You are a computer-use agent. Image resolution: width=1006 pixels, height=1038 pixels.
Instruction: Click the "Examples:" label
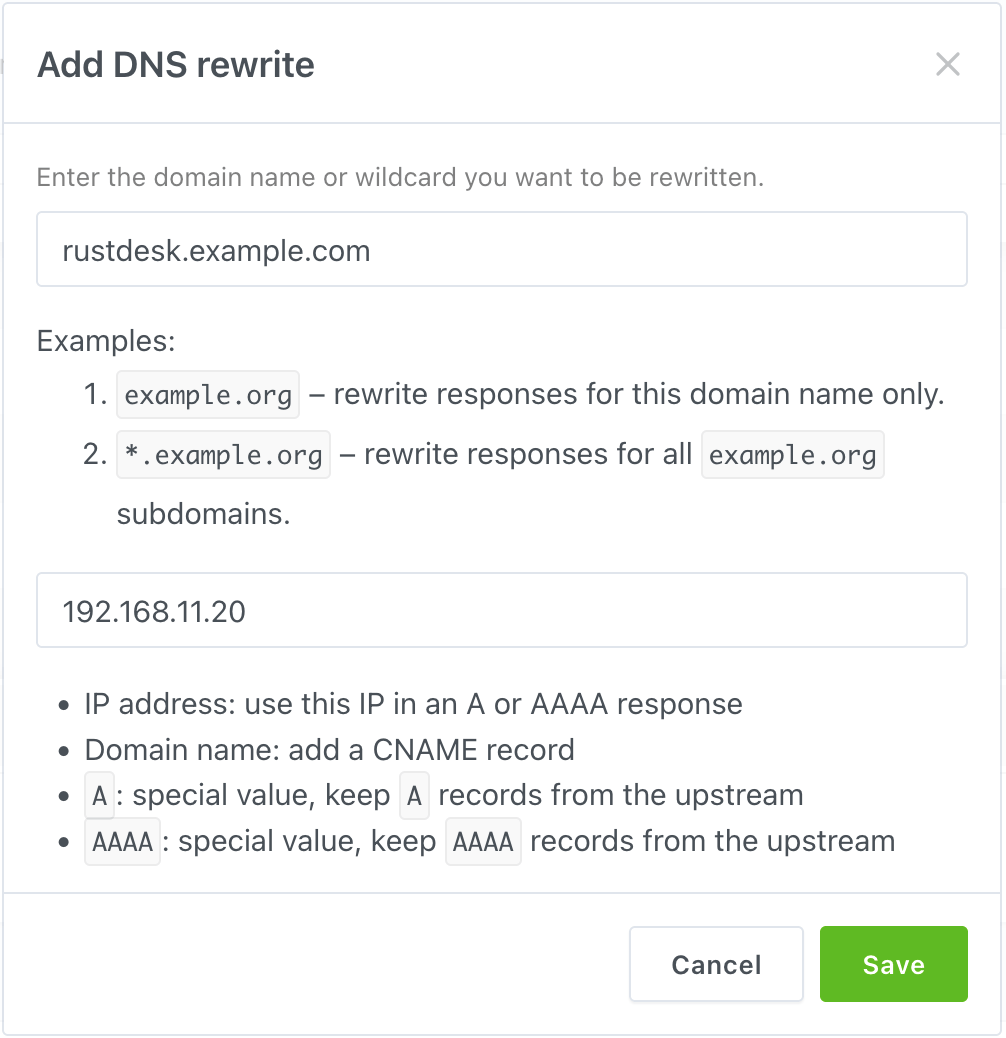pos(106,341)
